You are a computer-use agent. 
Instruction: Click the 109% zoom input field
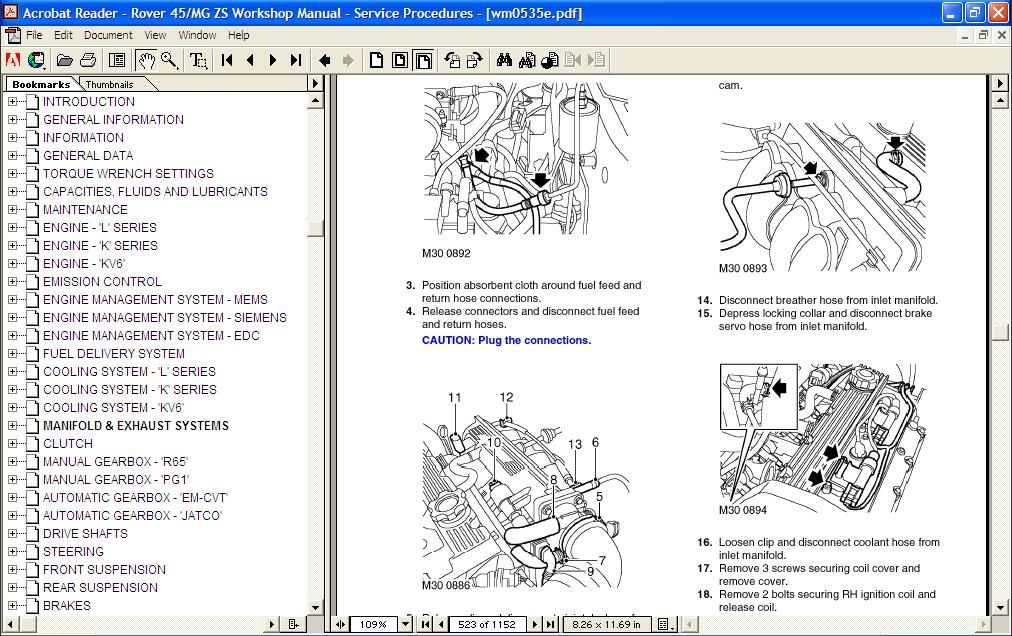(x=373, y=624)
